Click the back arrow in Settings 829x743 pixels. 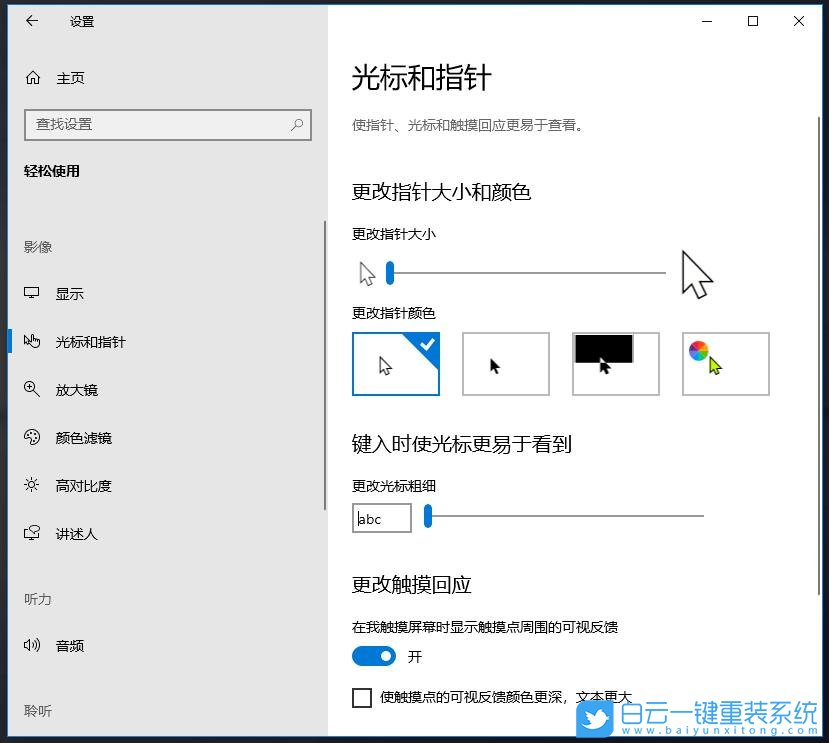click(30, 21)
